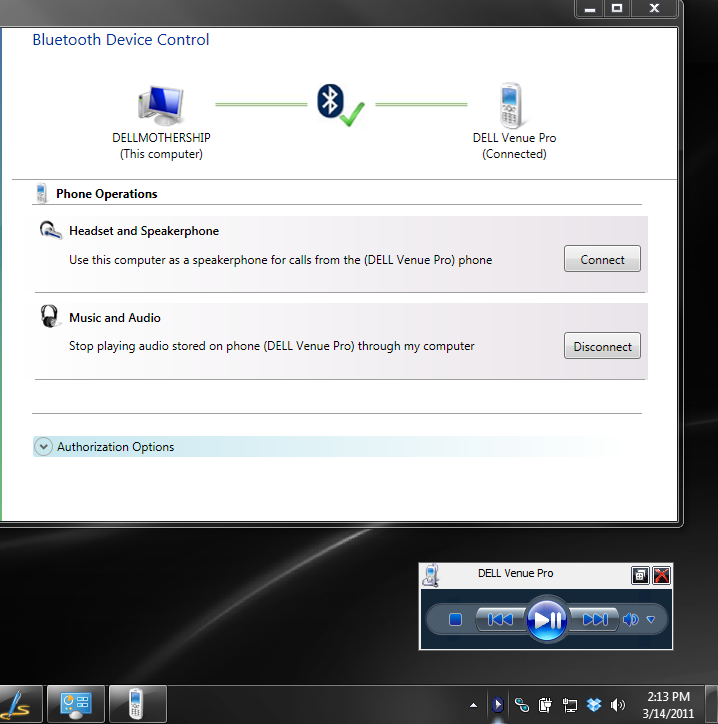
Task: Stop playback in DELL Venue Pro player
Action: pos(455,619)
